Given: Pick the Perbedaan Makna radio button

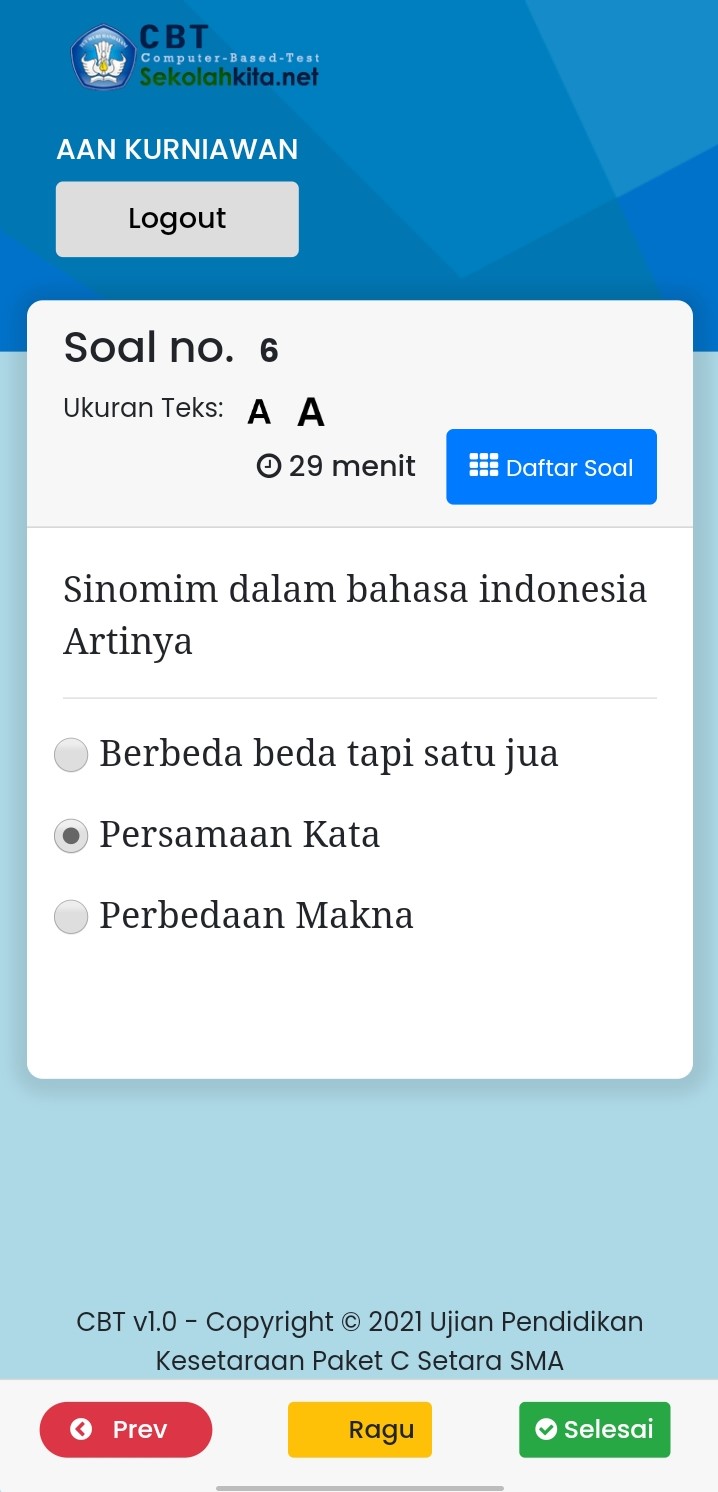Looking at the screenshot, I should (71, 917).
